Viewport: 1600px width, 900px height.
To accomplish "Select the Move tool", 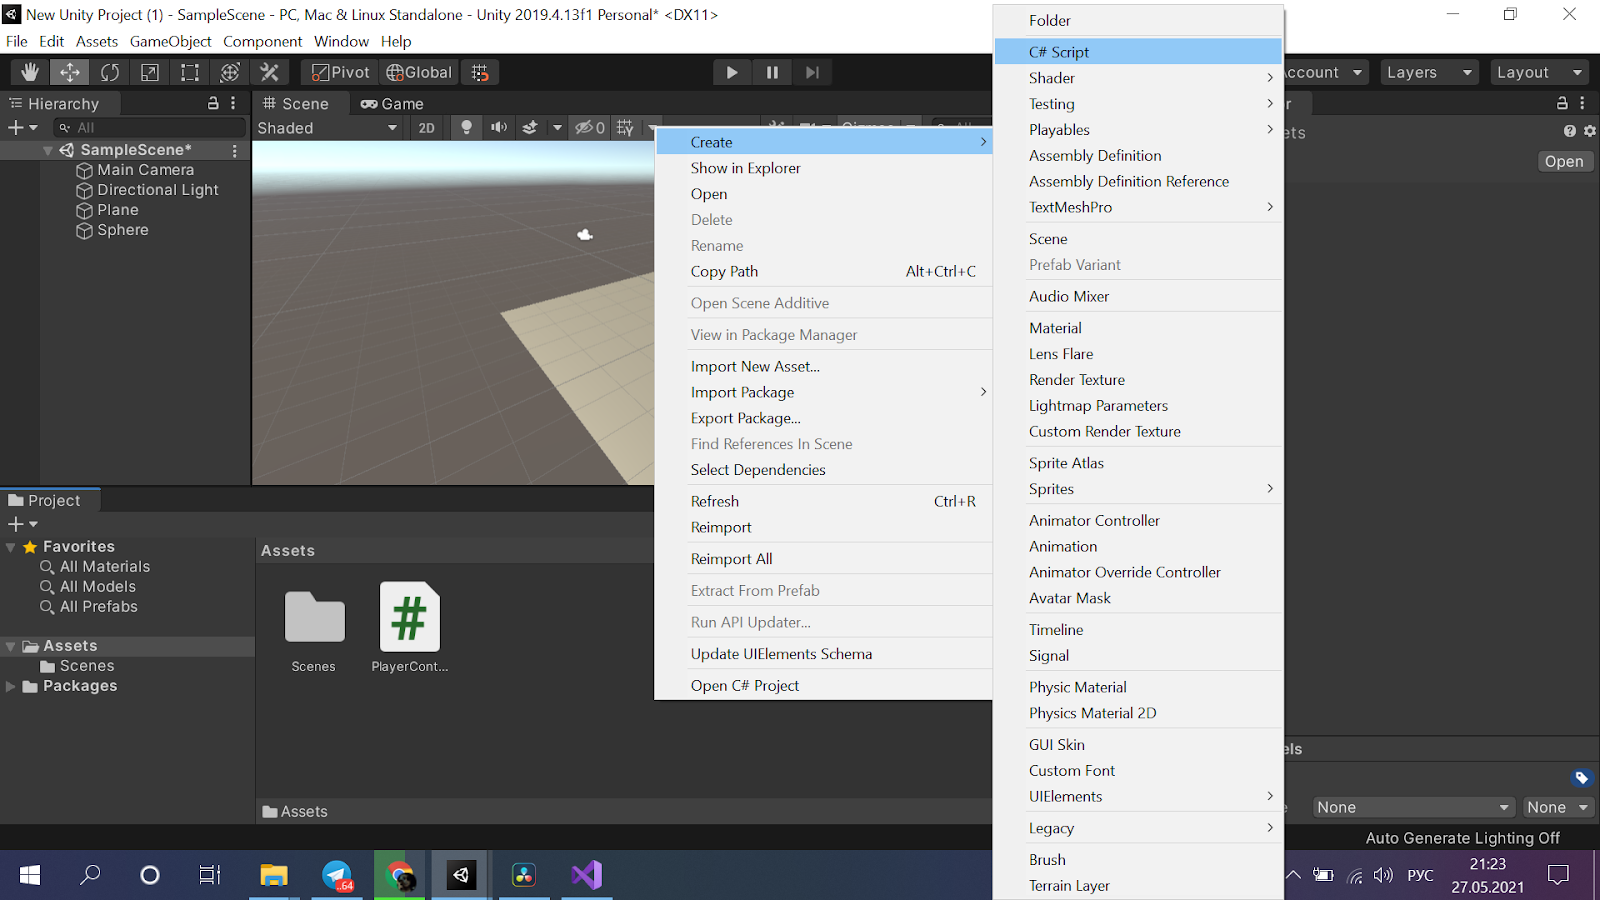I will pos(70,72).
